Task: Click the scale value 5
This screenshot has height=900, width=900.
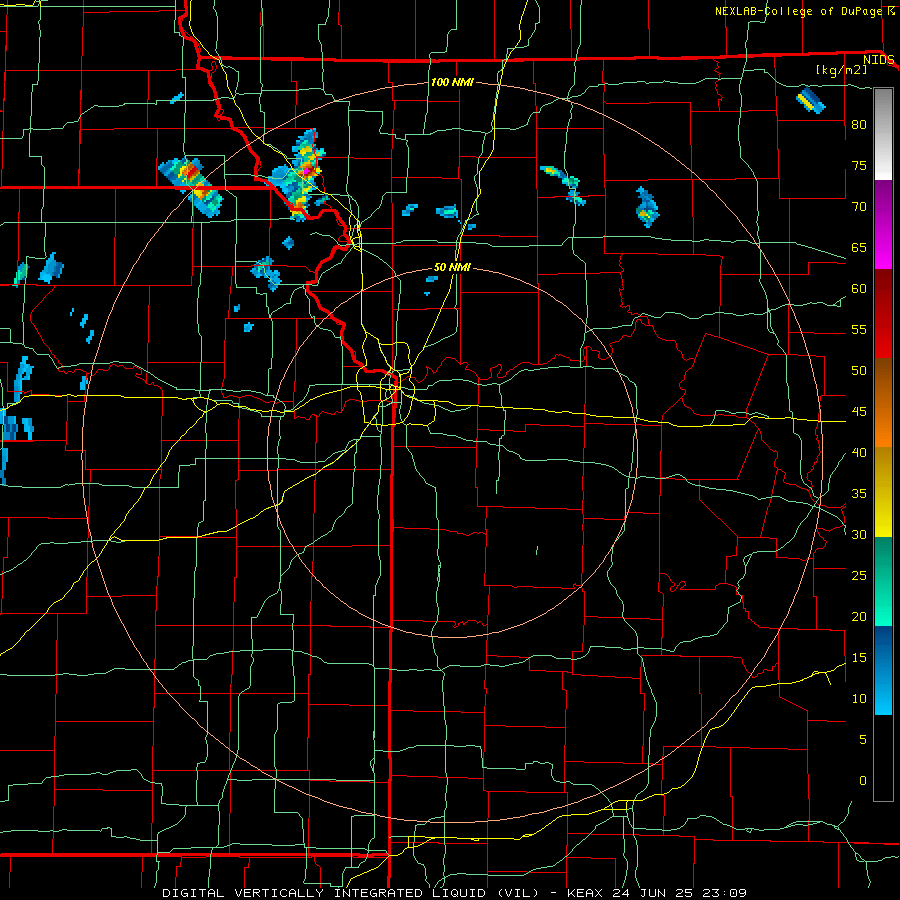Action: 863,739
